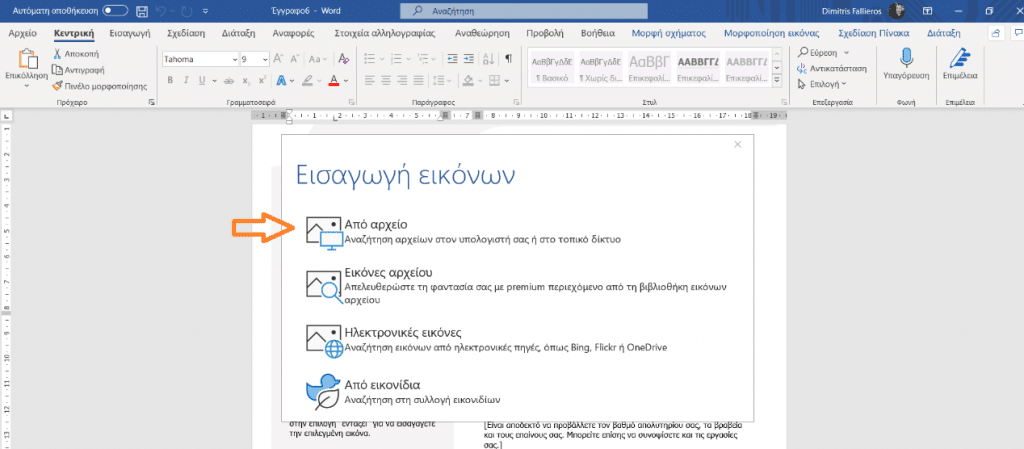Click the multilevel list icon
The width and height of the screenshot is (1024, 449).
(421, 59)
